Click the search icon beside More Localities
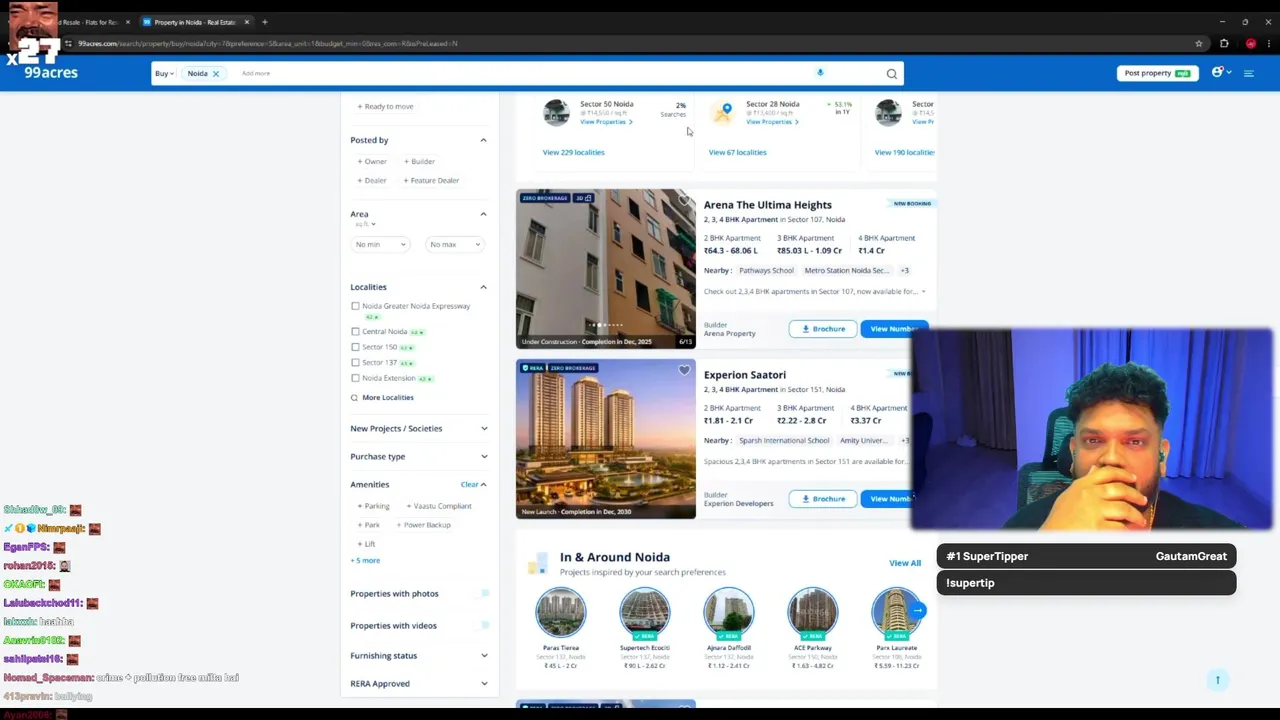 (x=354, y=398)
